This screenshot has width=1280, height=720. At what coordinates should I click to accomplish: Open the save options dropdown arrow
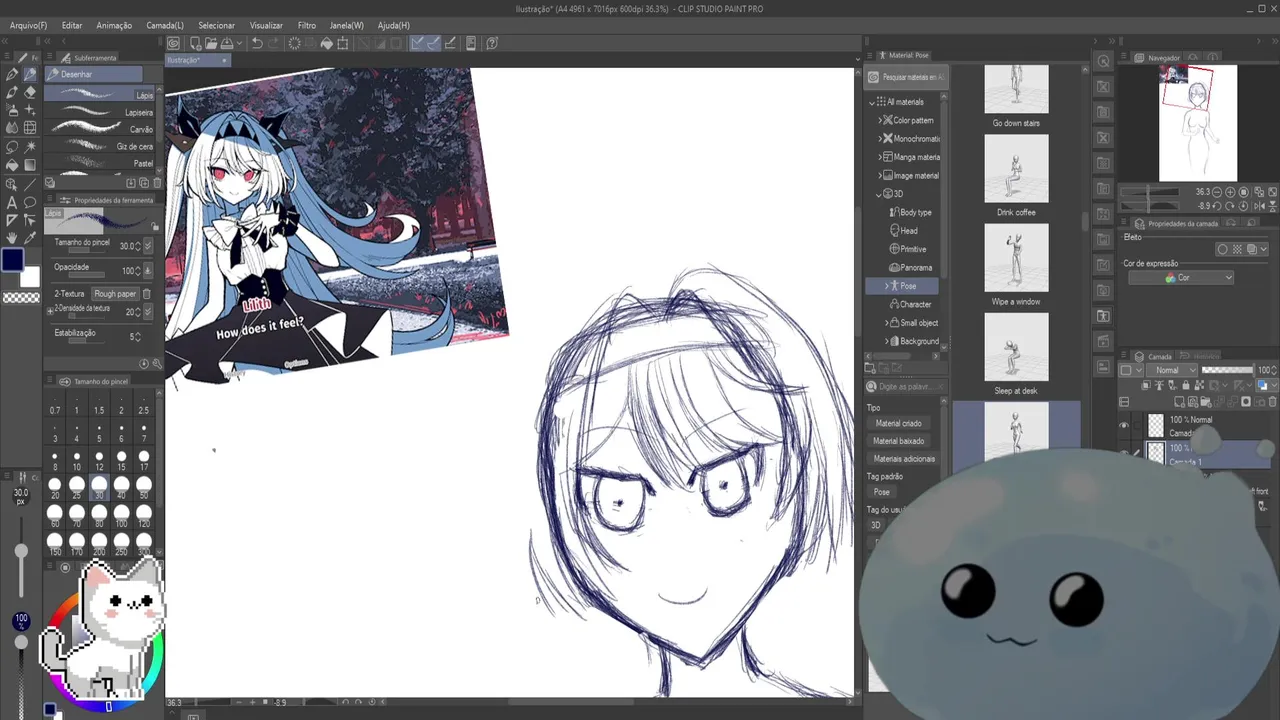tap(240, 43)
